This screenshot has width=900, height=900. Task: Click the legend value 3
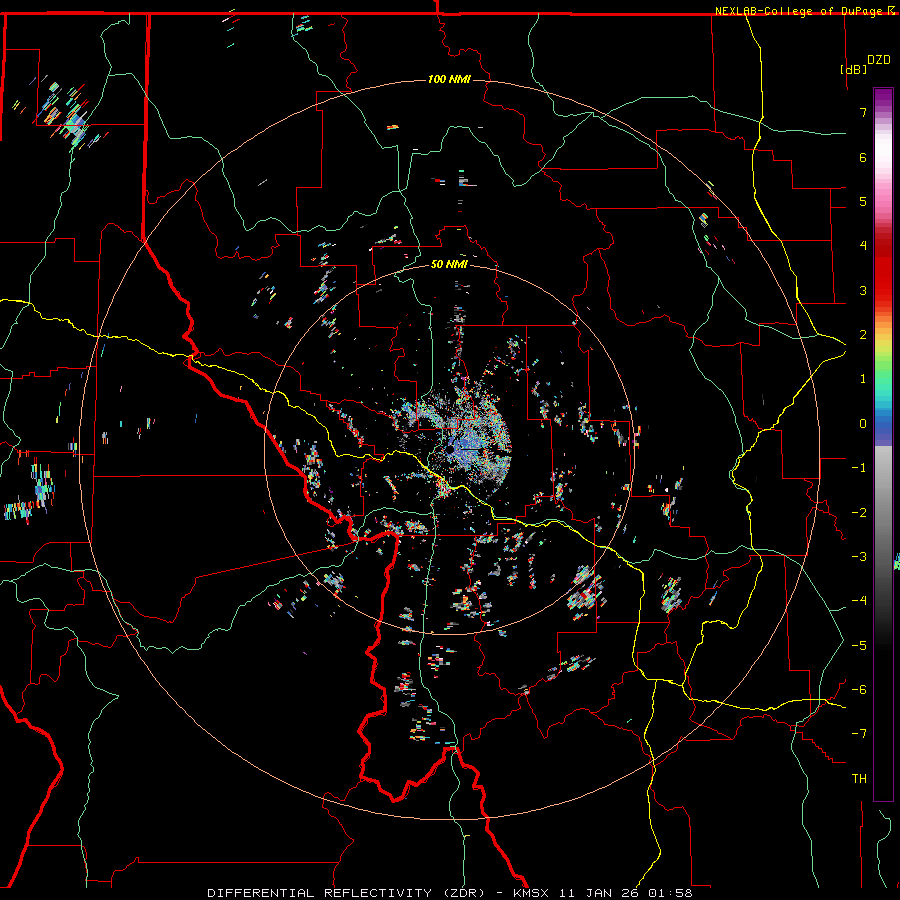(863, 290)
